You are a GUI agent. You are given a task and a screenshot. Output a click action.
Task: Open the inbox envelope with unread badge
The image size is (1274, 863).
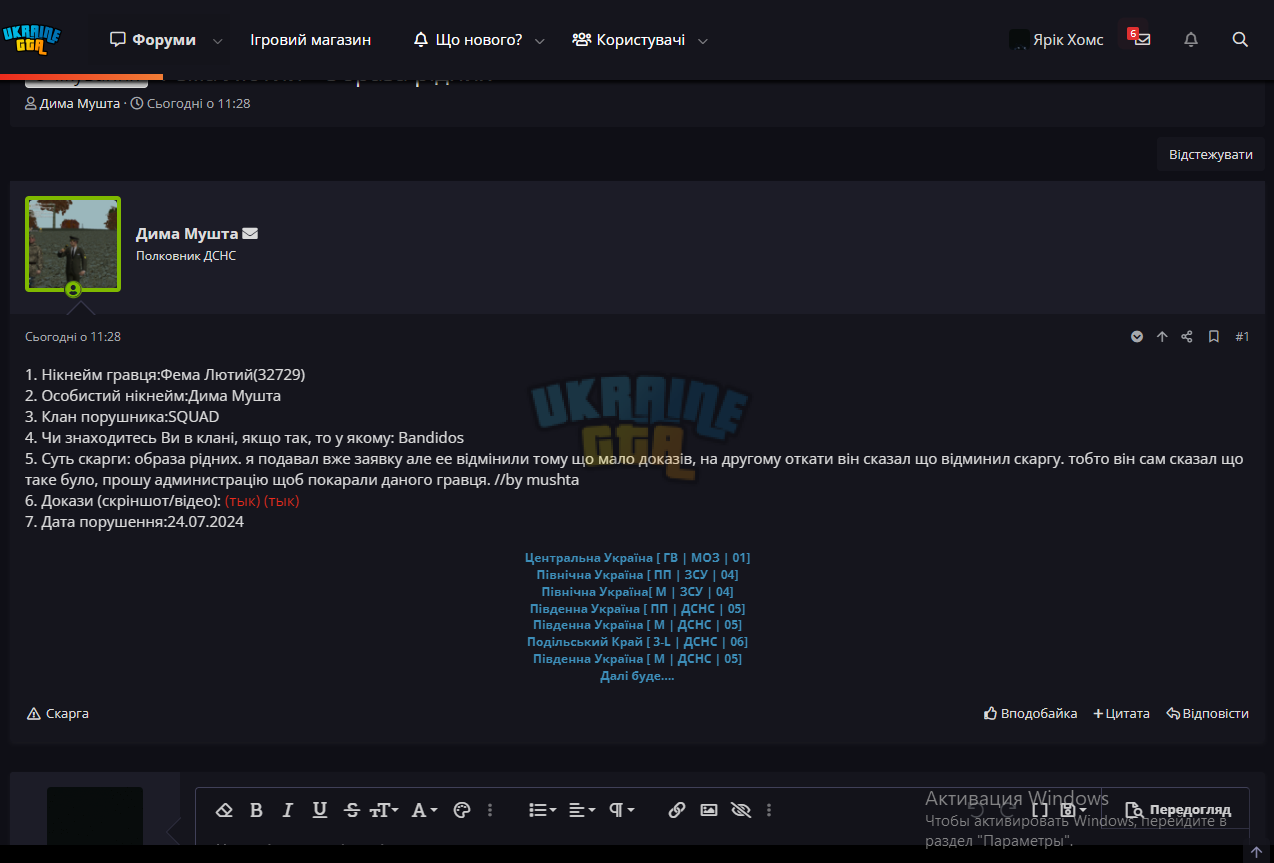point(1140,39)
